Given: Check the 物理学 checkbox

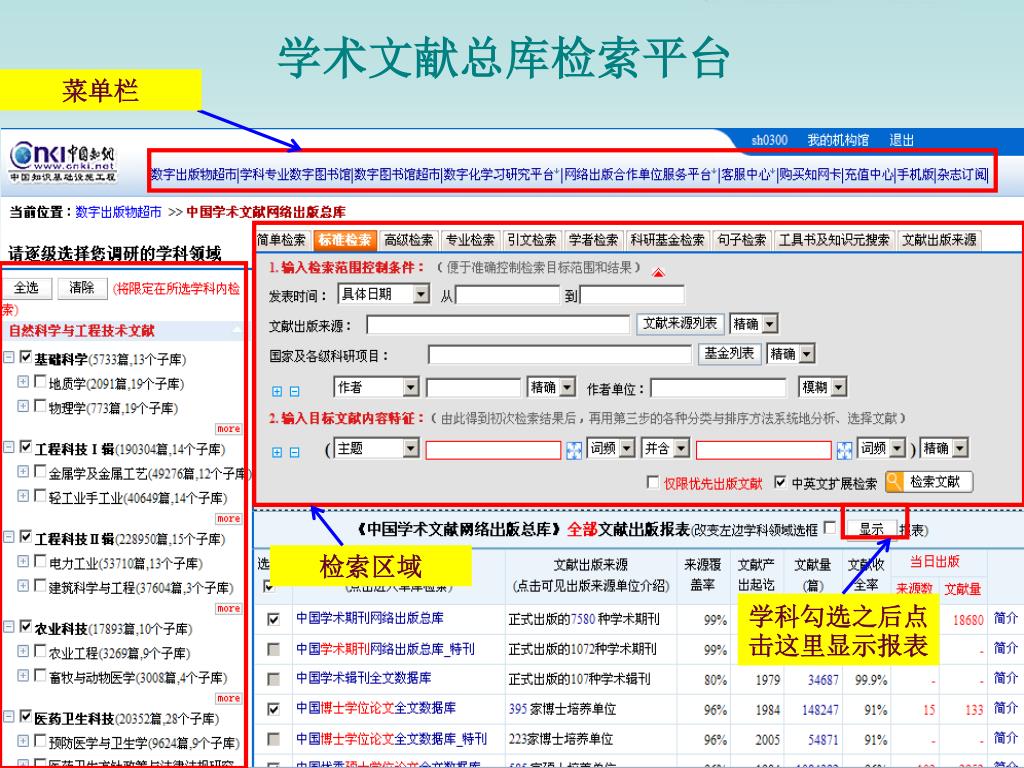Looking at the screenshot, I should tap(40, 406).
